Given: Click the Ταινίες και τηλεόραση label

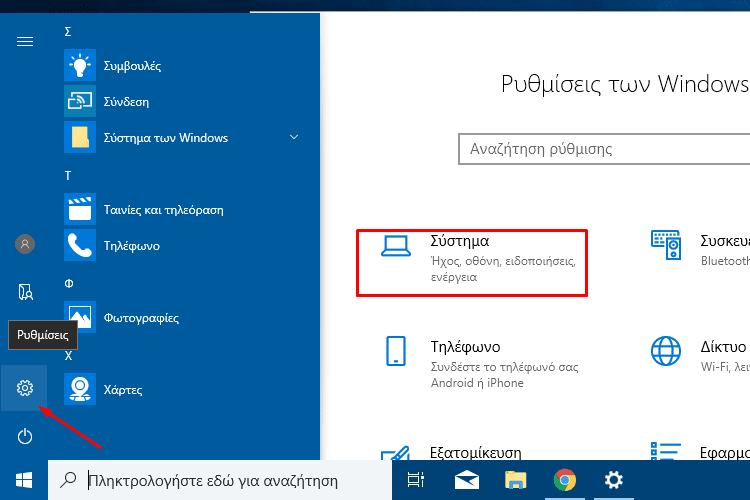Looking at the screenshot, I should coord(164,210).
